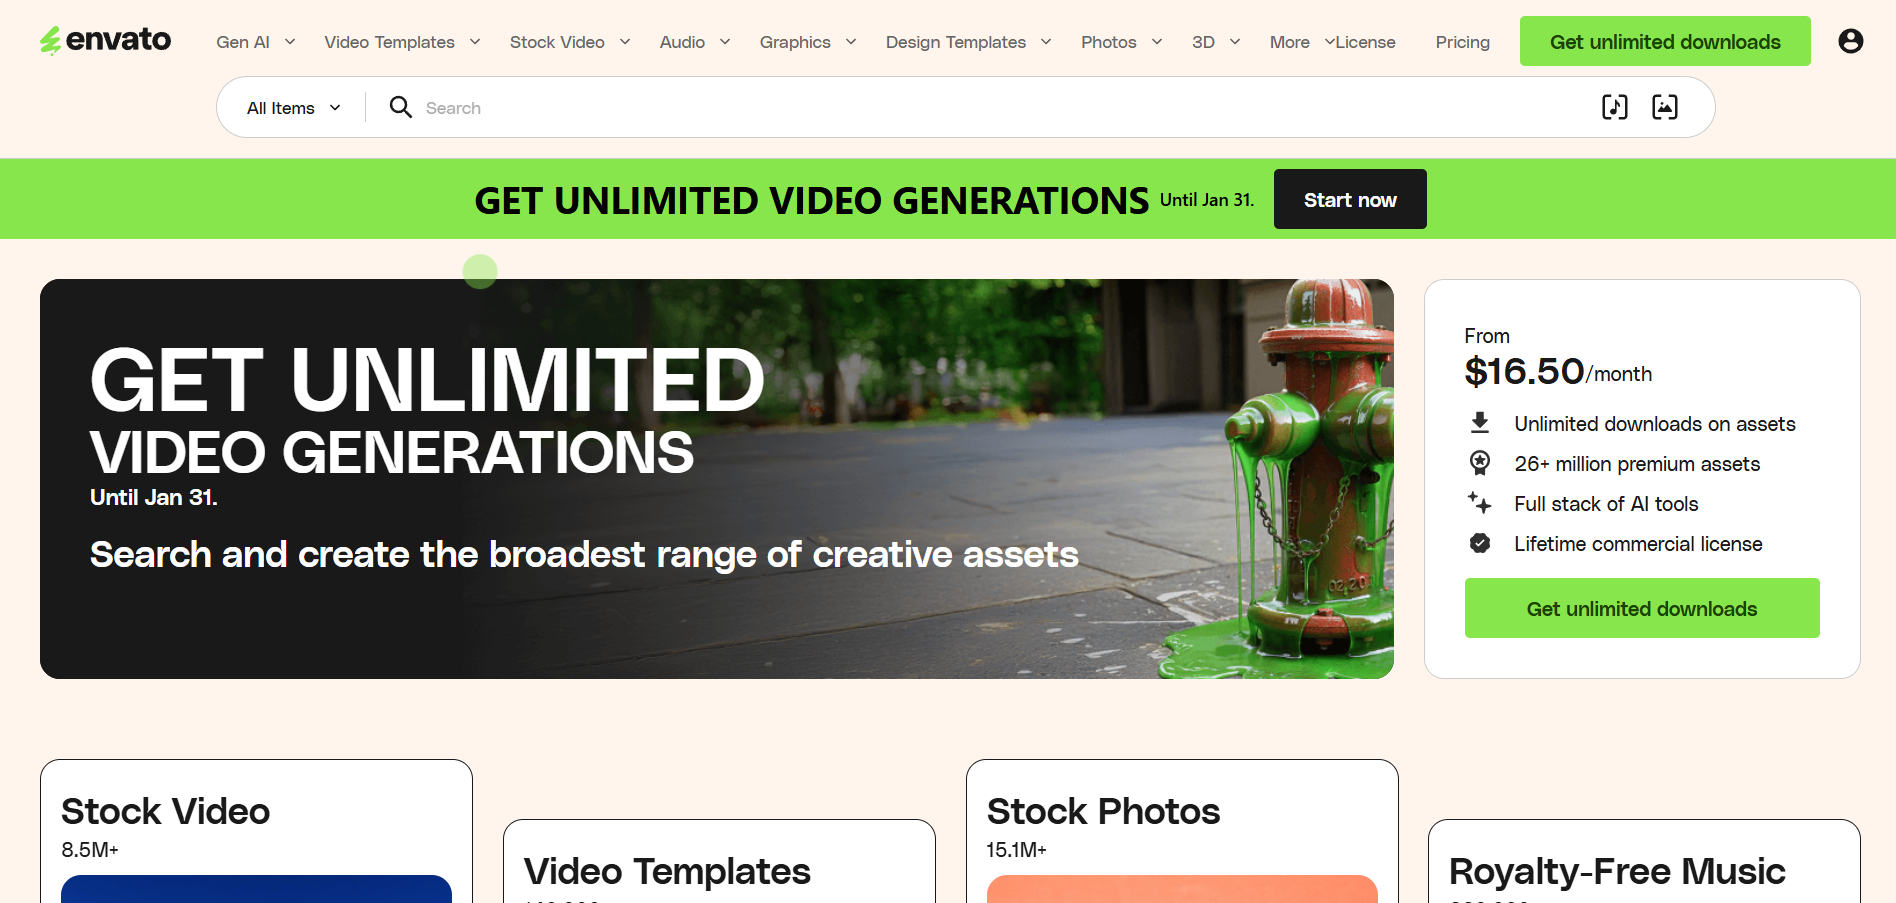Open the Pricing page link
Image resolution: width=1896 pixels, height=903 pixels.
(x=1462, y=42)
